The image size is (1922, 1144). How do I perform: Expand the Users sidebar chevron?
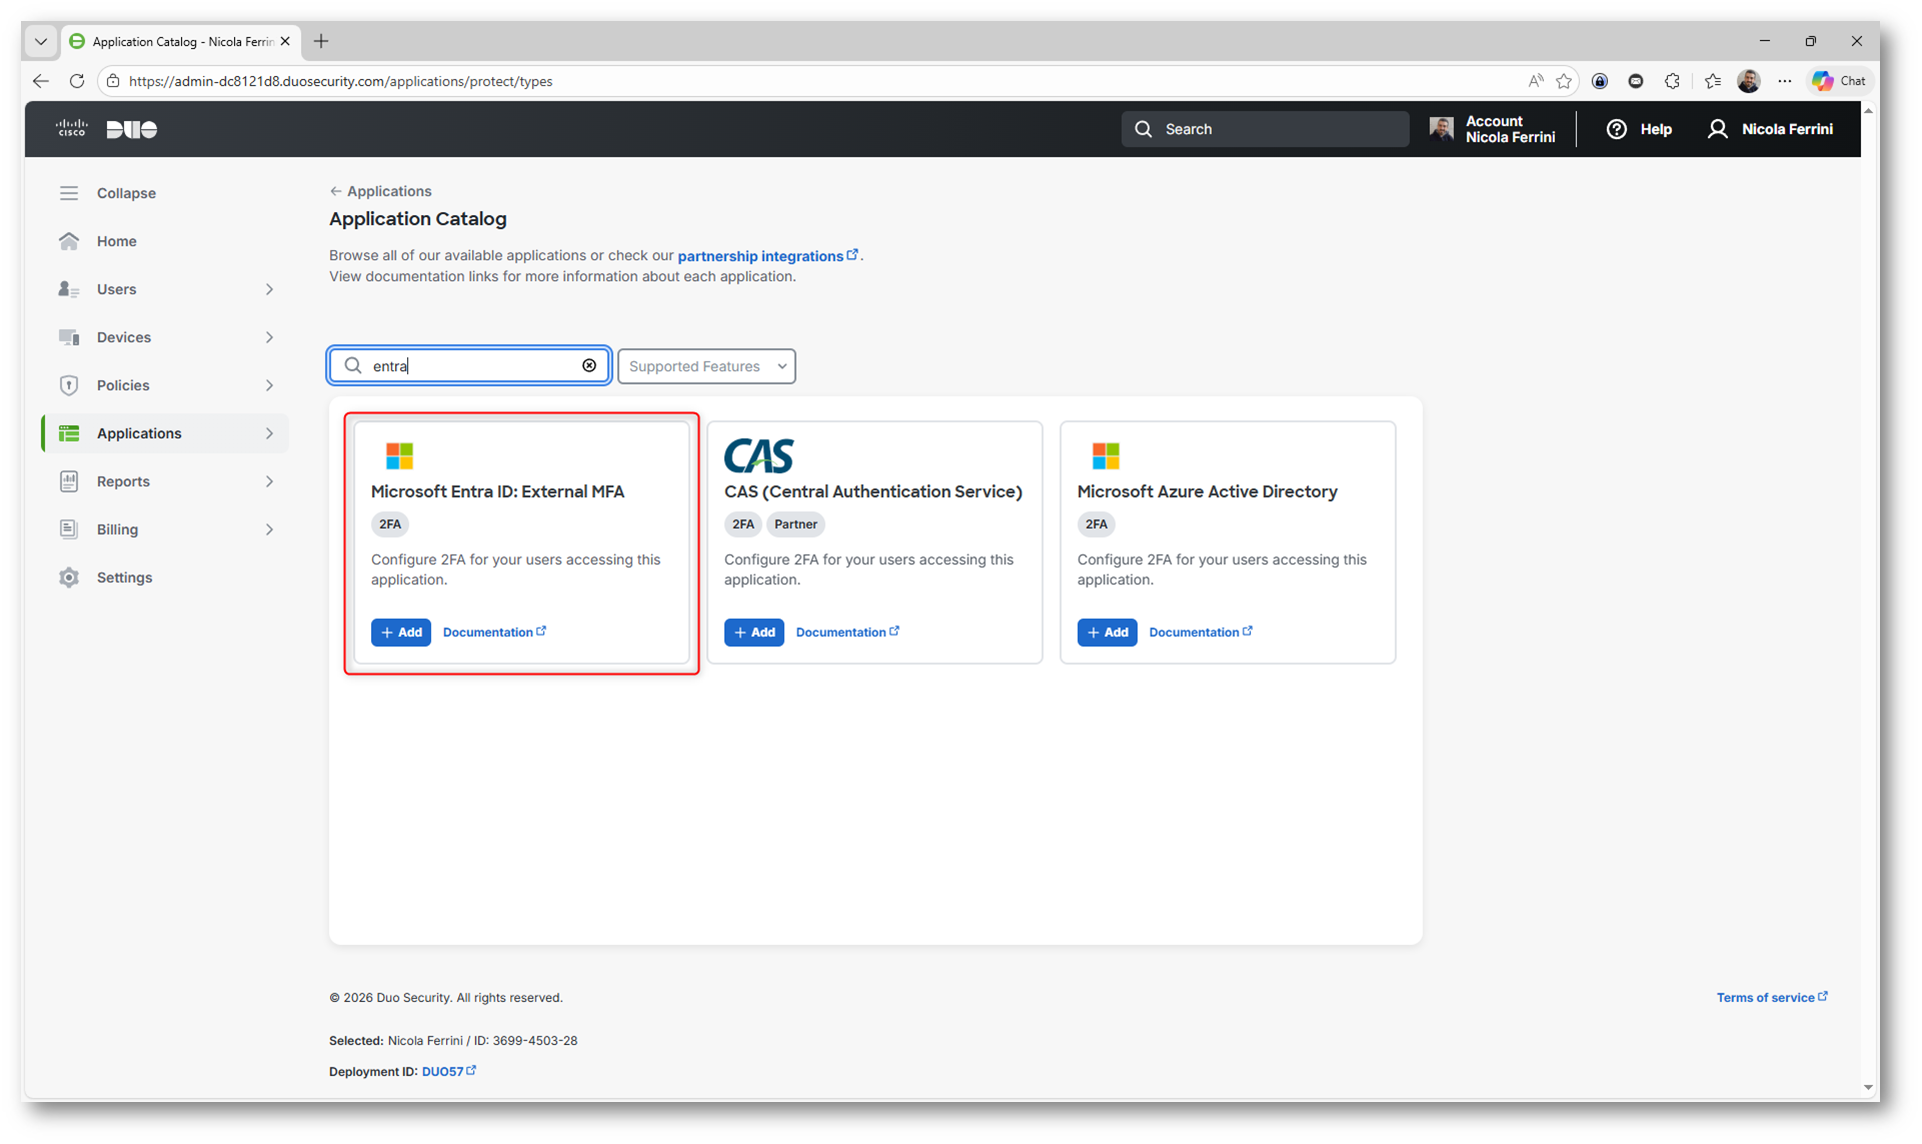point(269,289)
